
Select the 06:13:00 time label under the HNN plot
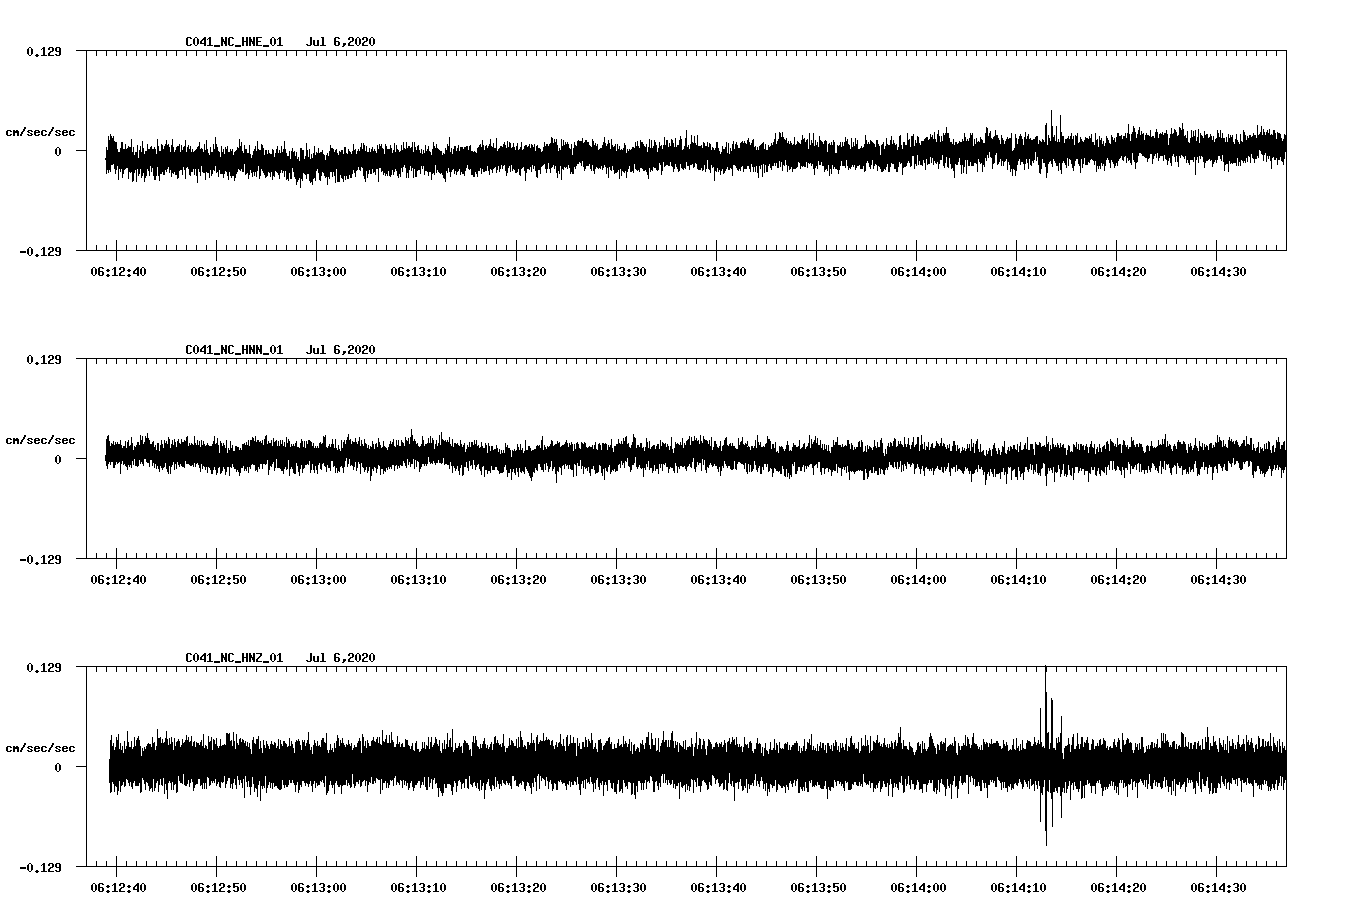tap(318, 579)
